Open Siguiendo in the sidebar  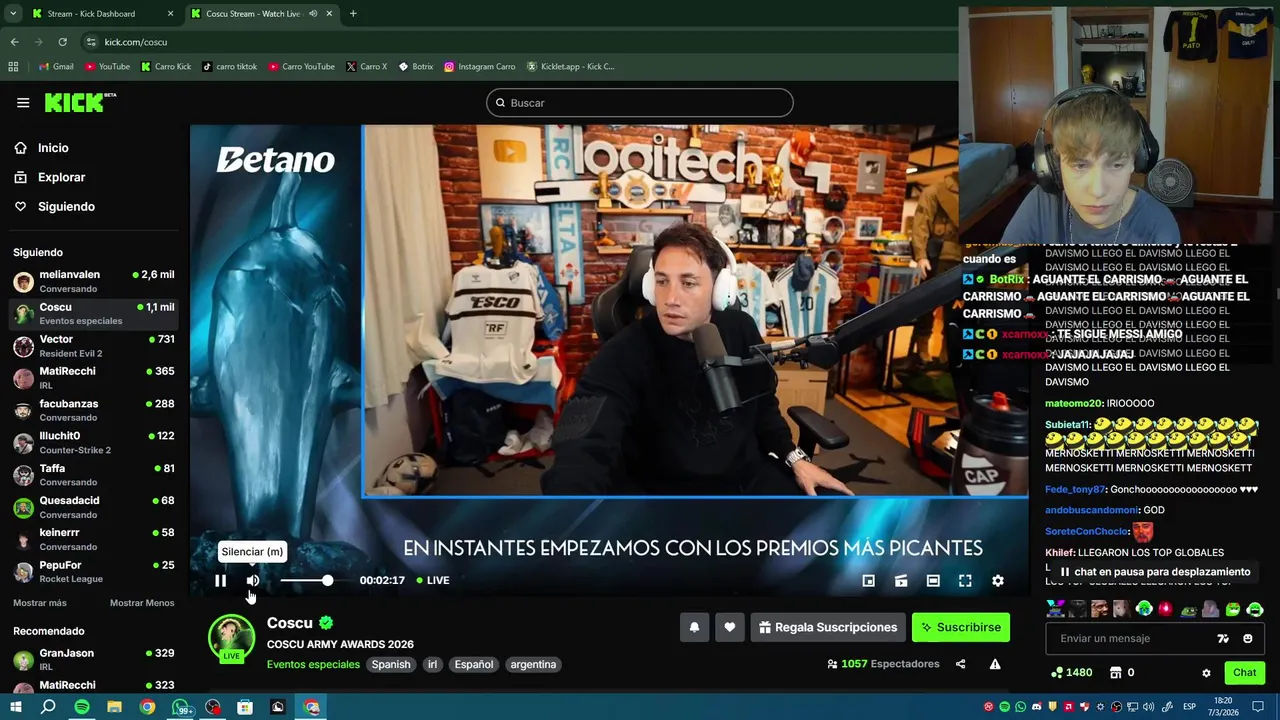[66, 206]
